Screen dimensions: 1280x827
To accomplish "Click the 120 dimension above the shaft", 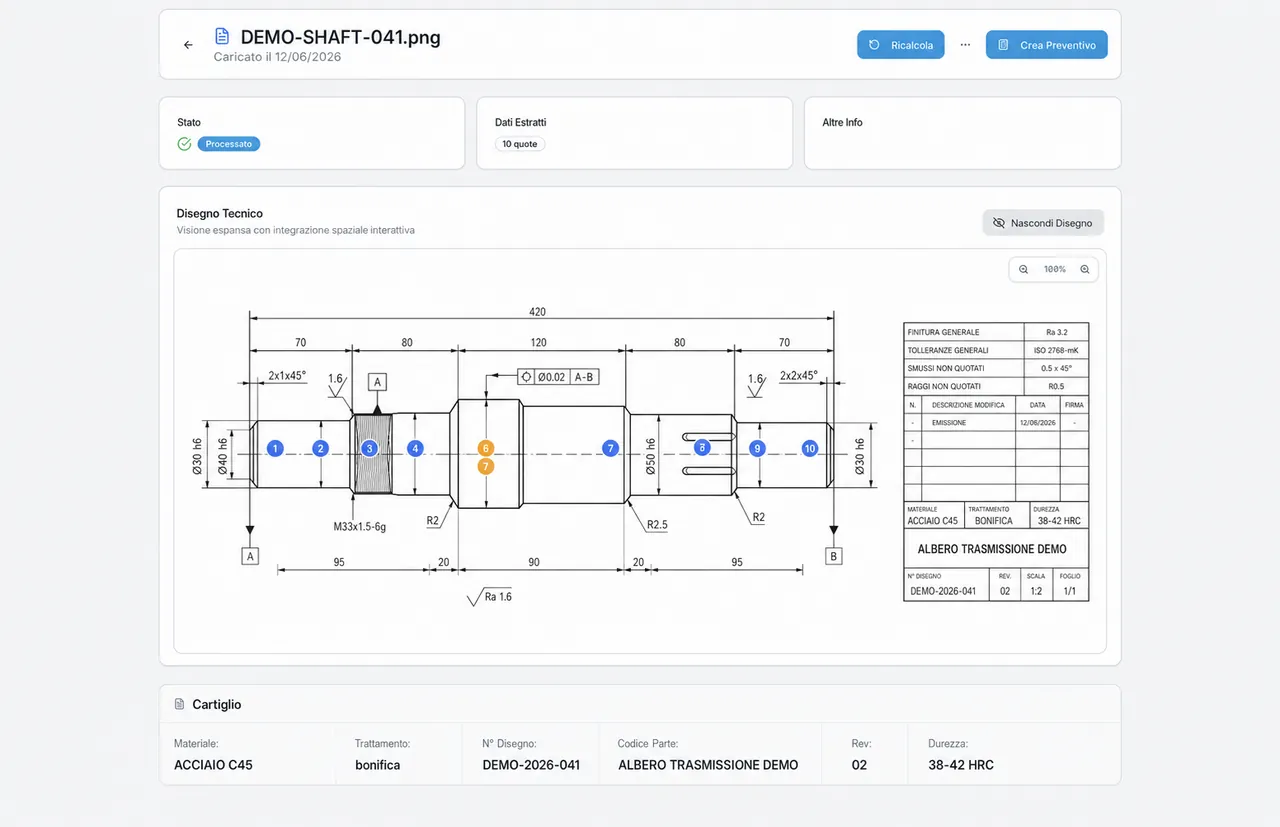I will click(x=539, y=342).
